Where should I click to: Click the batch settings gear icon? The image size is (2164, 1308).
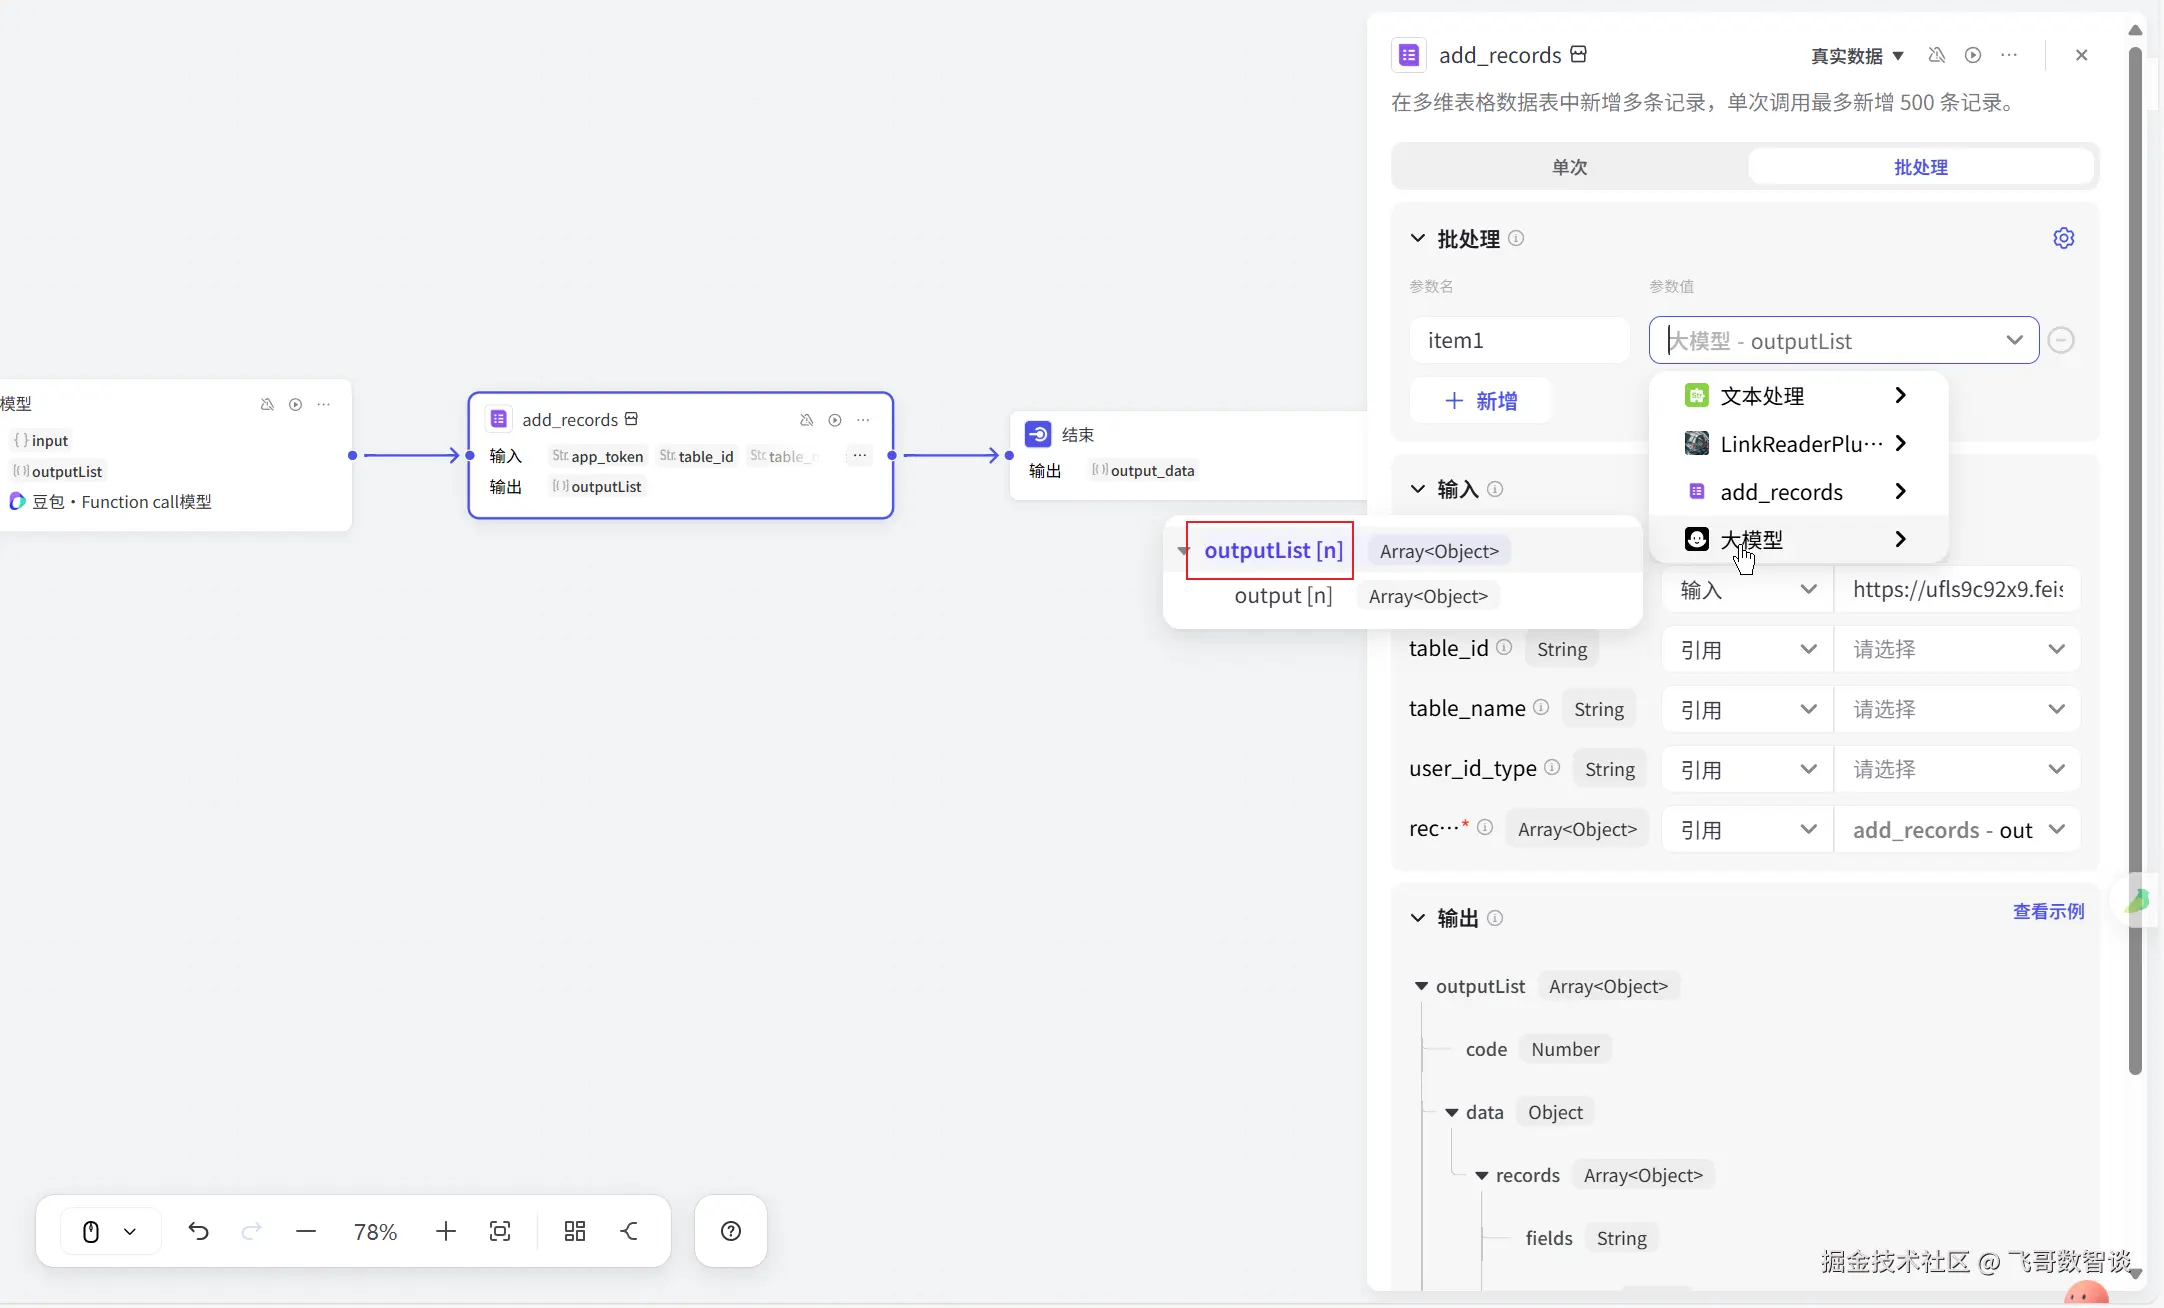point(2063,238)
